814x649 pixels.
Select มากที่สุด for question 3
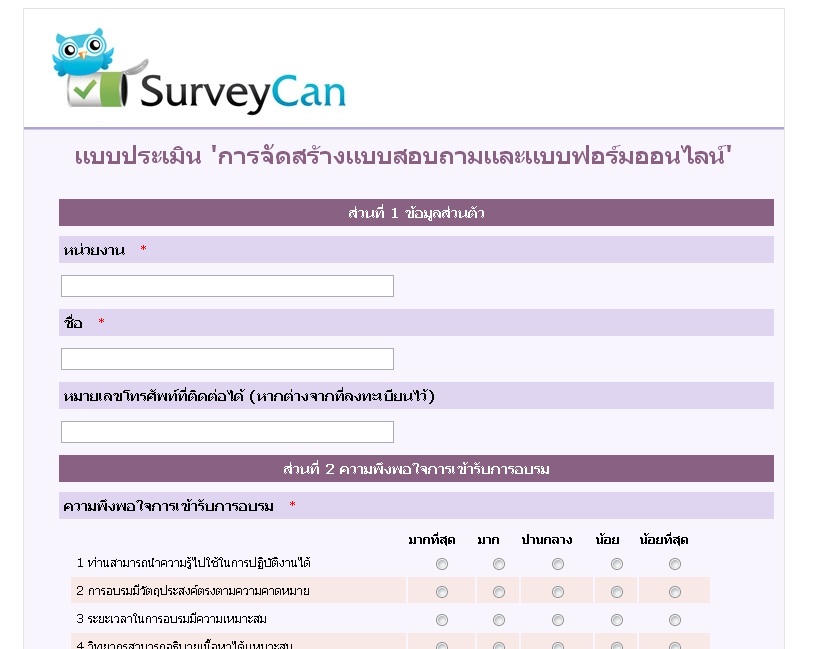pos(442,620)
